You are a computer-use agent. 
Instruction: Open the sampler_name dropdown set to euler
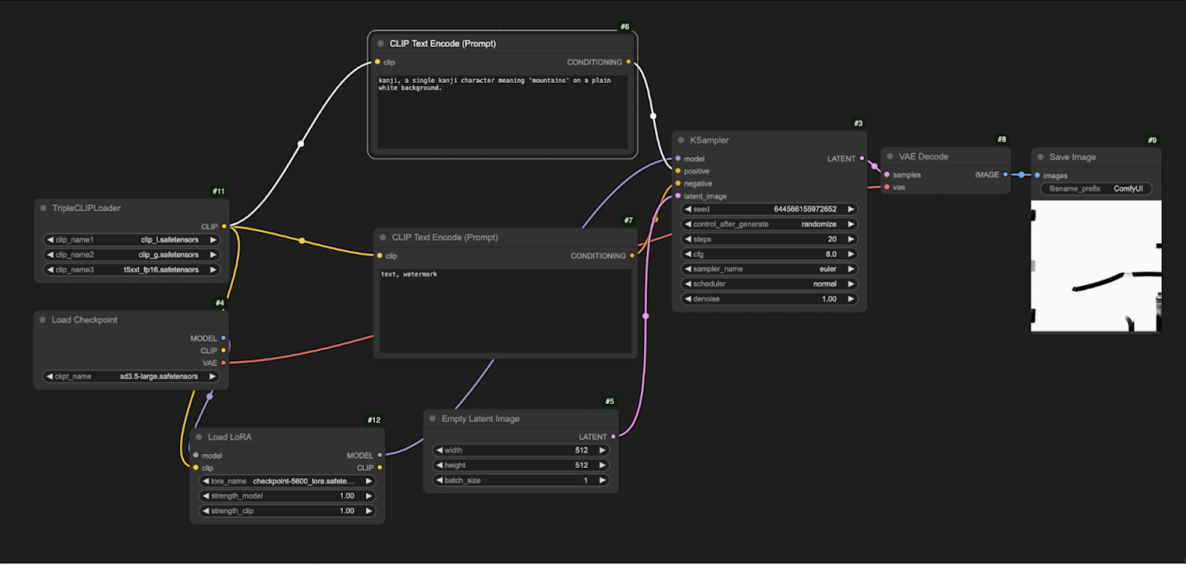[x=769, y=269]
